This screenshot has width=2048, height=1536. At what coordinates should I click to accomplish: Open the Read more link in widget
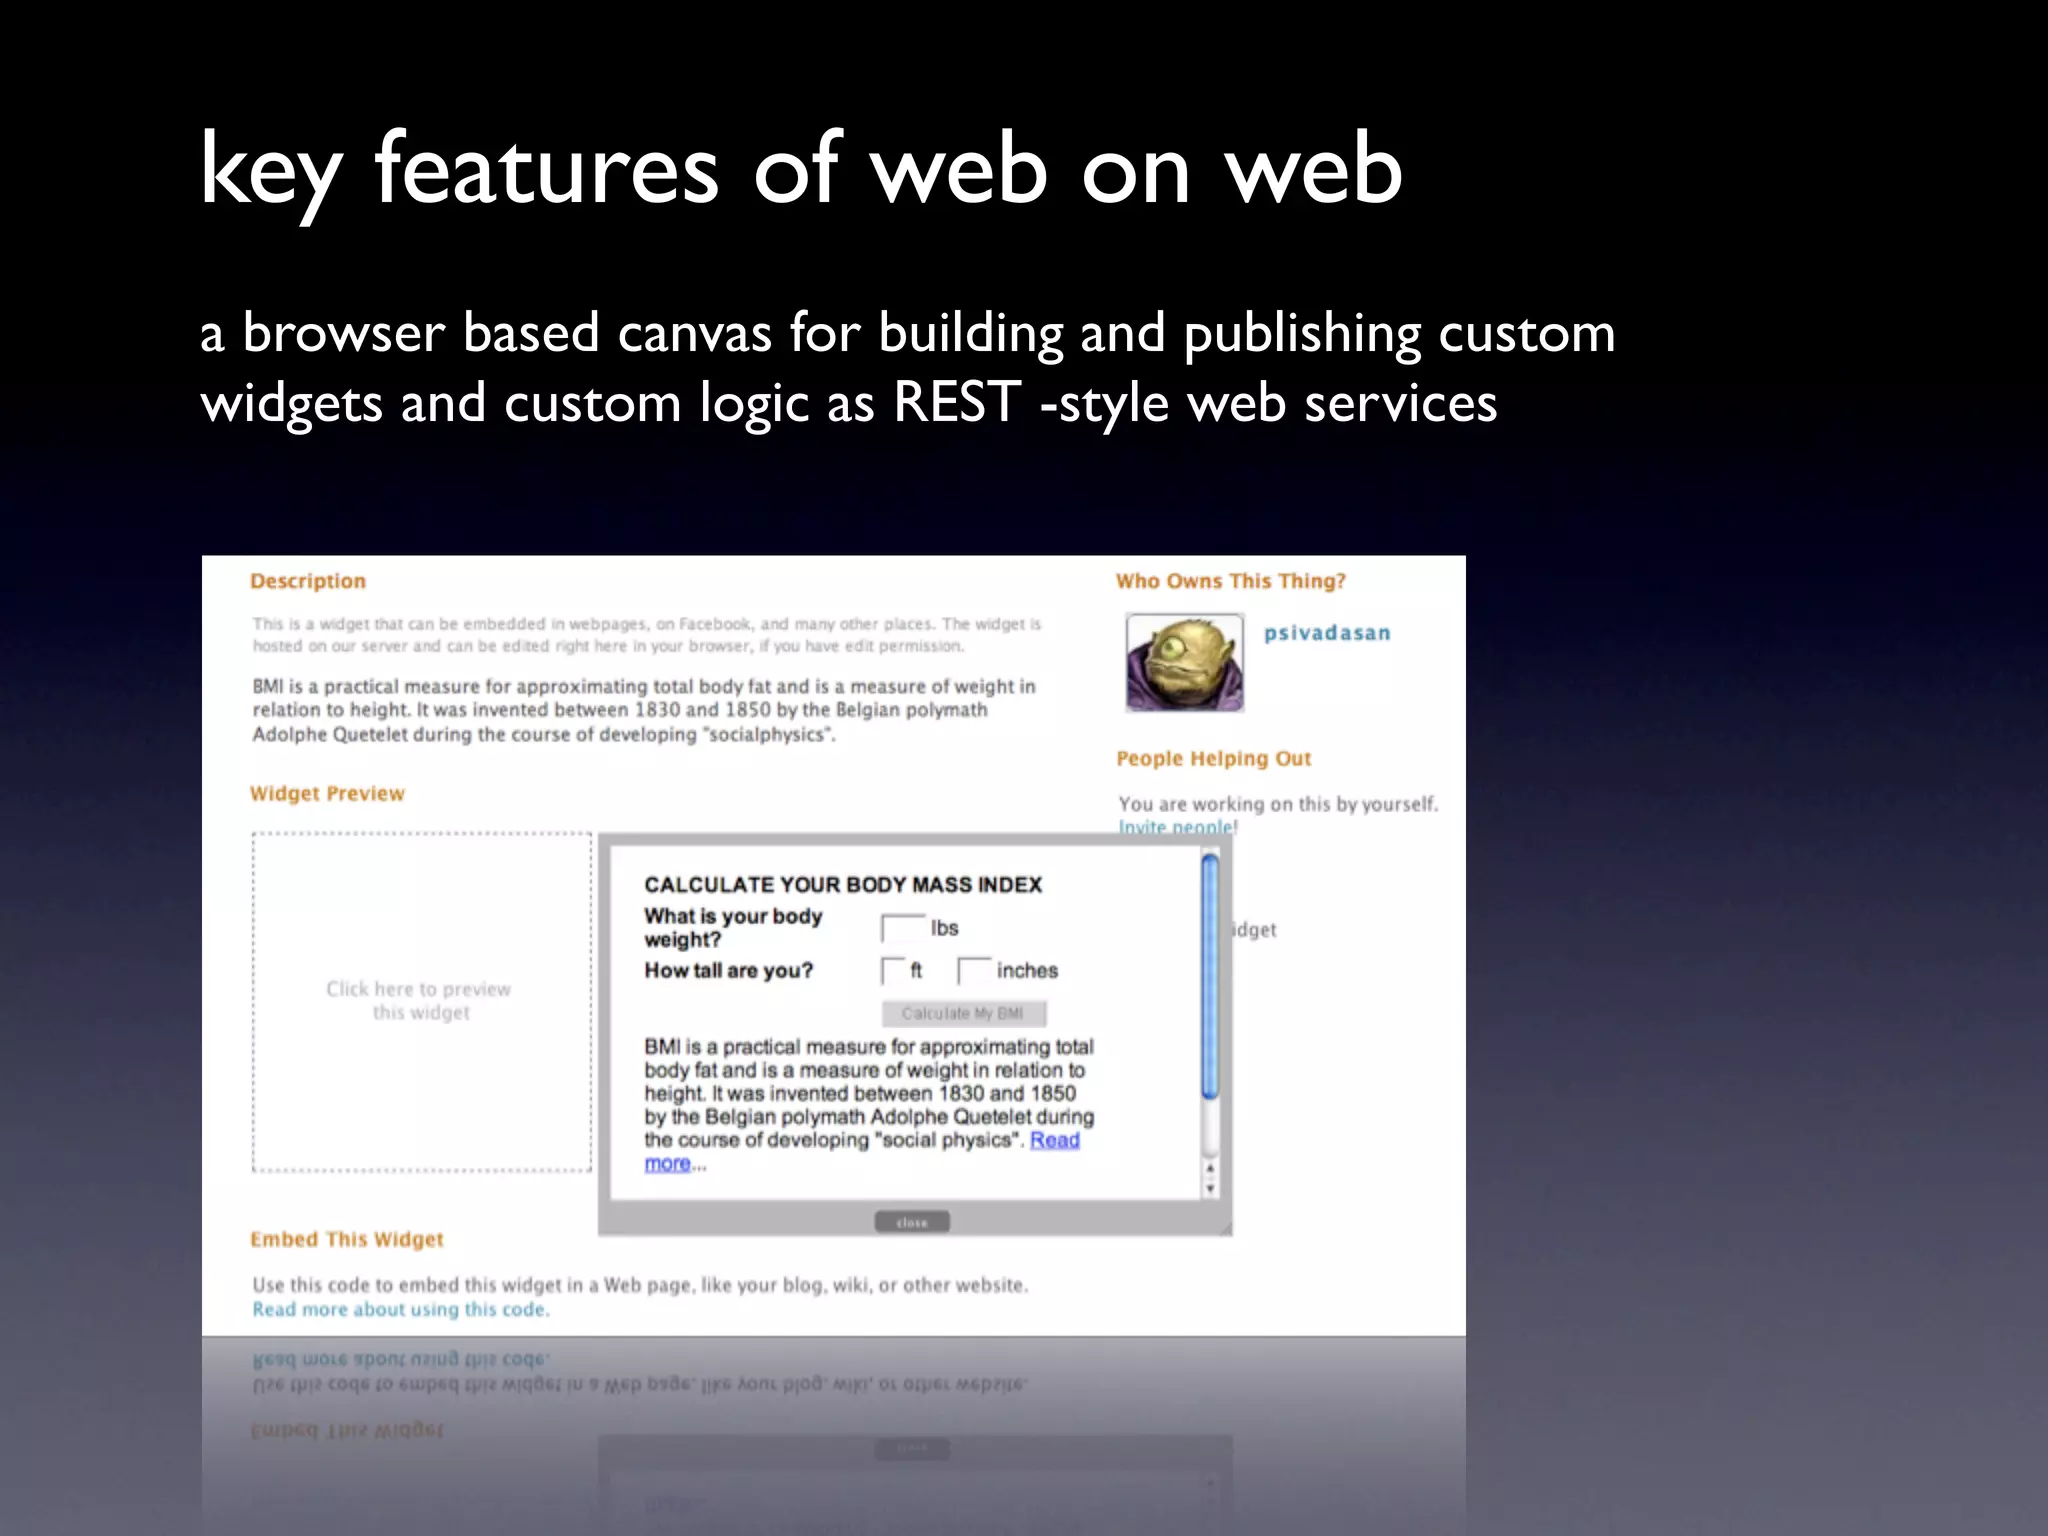[1055, 1140]
